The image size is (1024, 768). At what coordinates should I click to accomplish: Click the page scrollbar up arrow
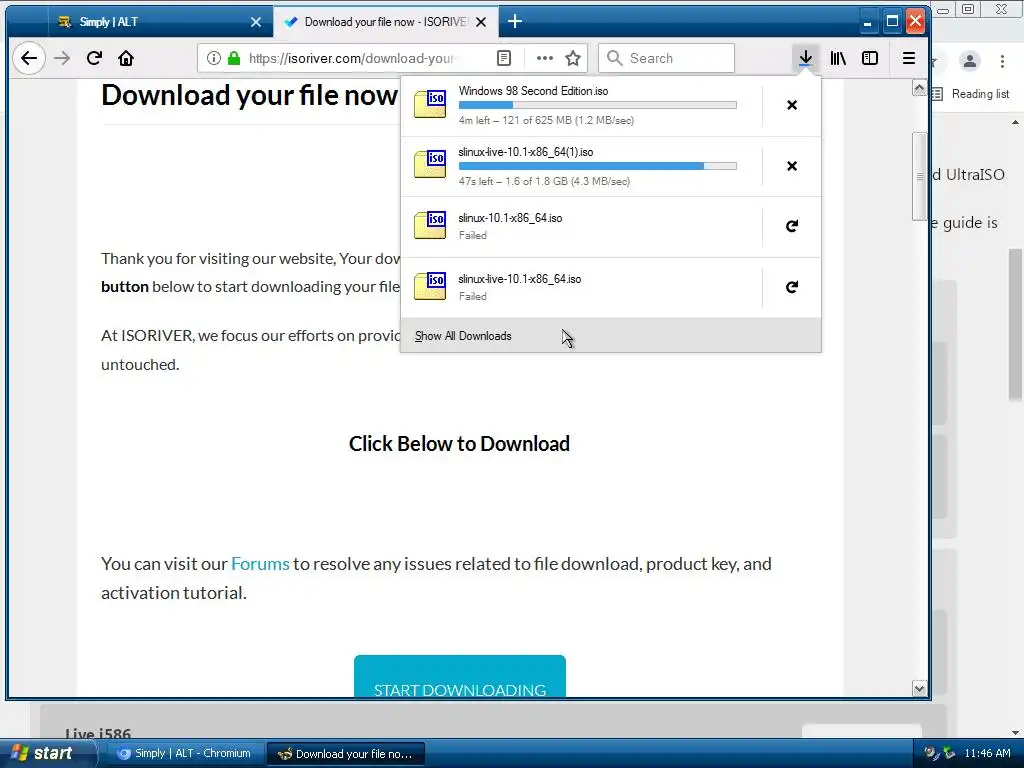(919, 88)
